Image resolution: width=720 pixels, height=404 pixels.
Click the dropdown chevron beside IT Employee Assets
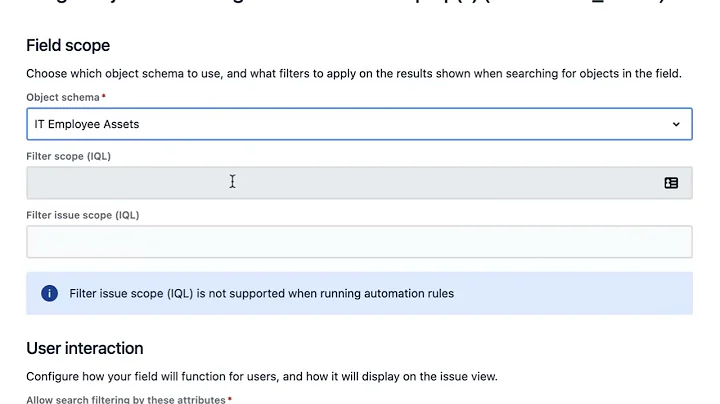(x=676, y=124)
